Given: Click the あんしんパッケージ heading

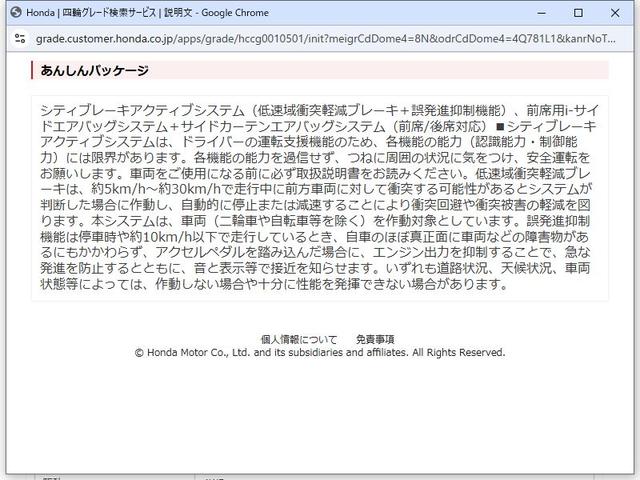Looking at the screenshot, I should (x=94, y=70).
